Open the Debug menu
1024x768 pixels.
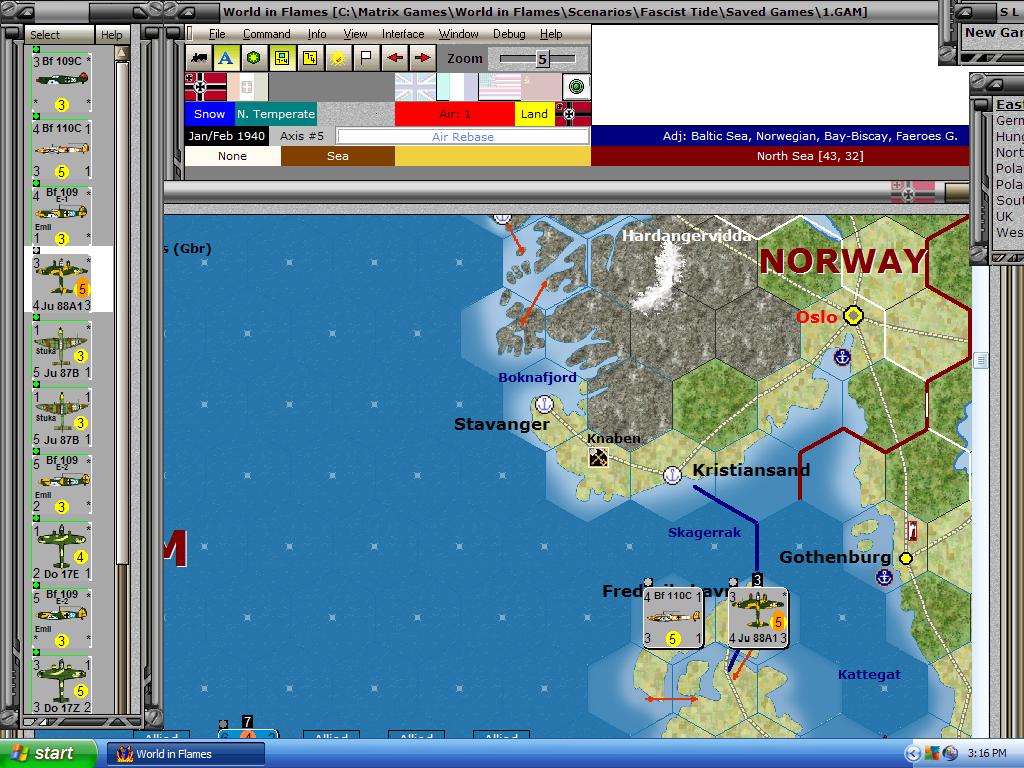[x=509, y=33]
